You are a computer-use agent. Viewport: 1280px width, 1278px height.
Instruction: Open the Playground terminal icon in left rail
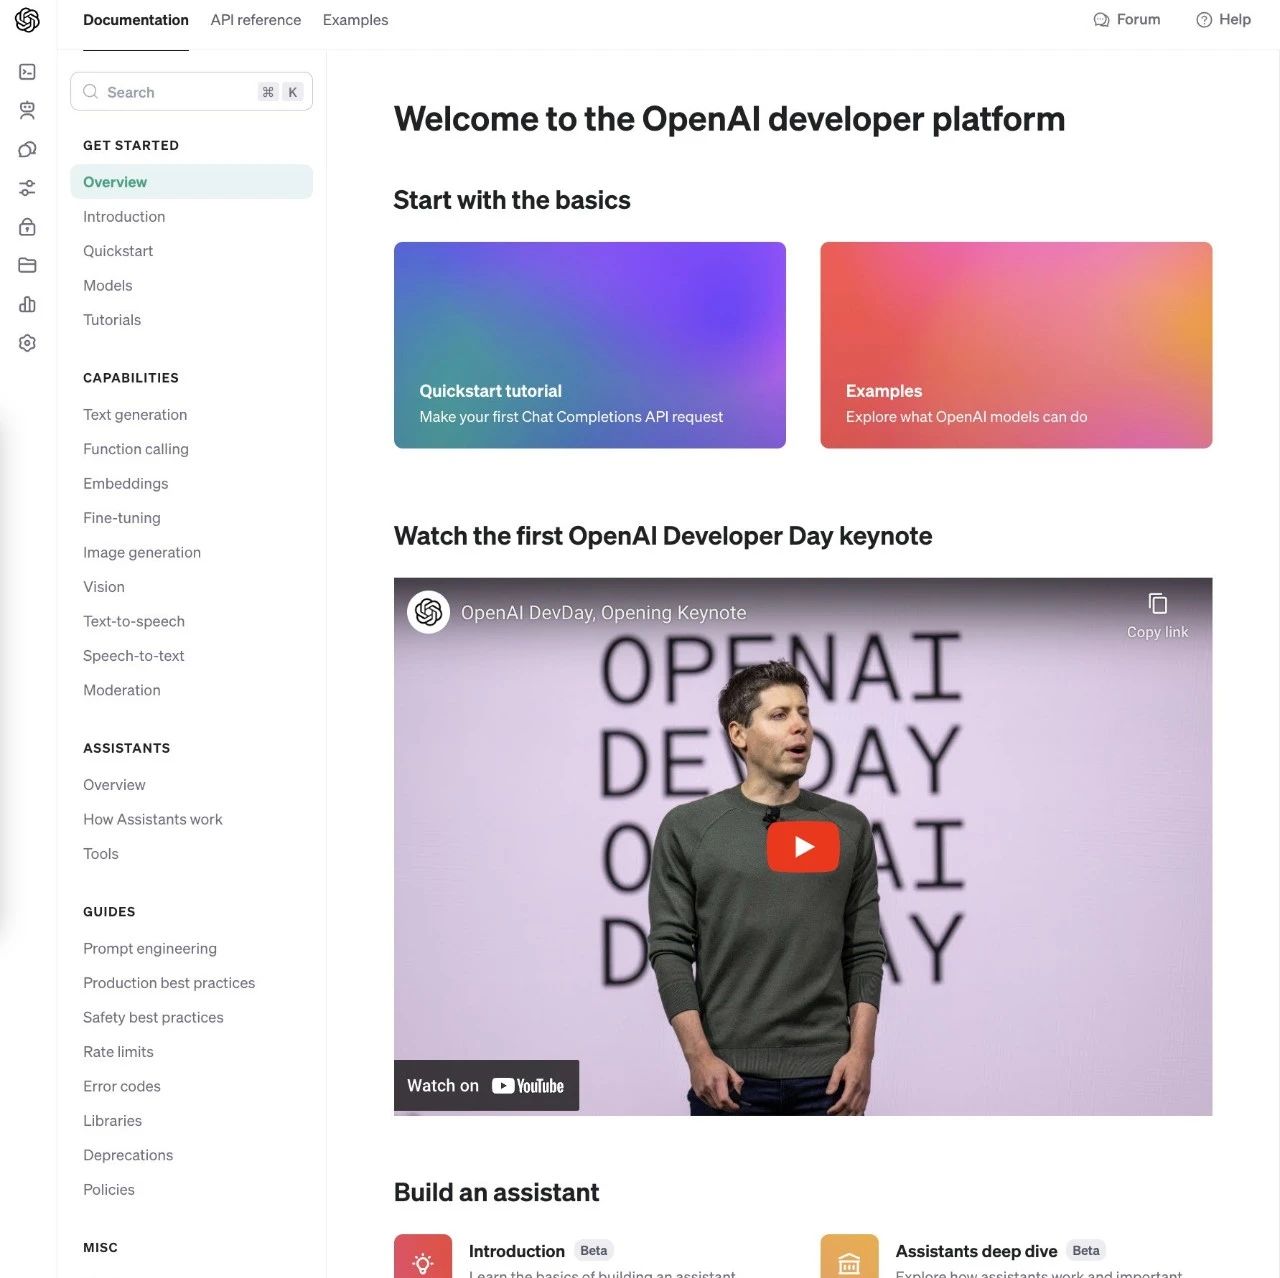click(x=28, y=72)
